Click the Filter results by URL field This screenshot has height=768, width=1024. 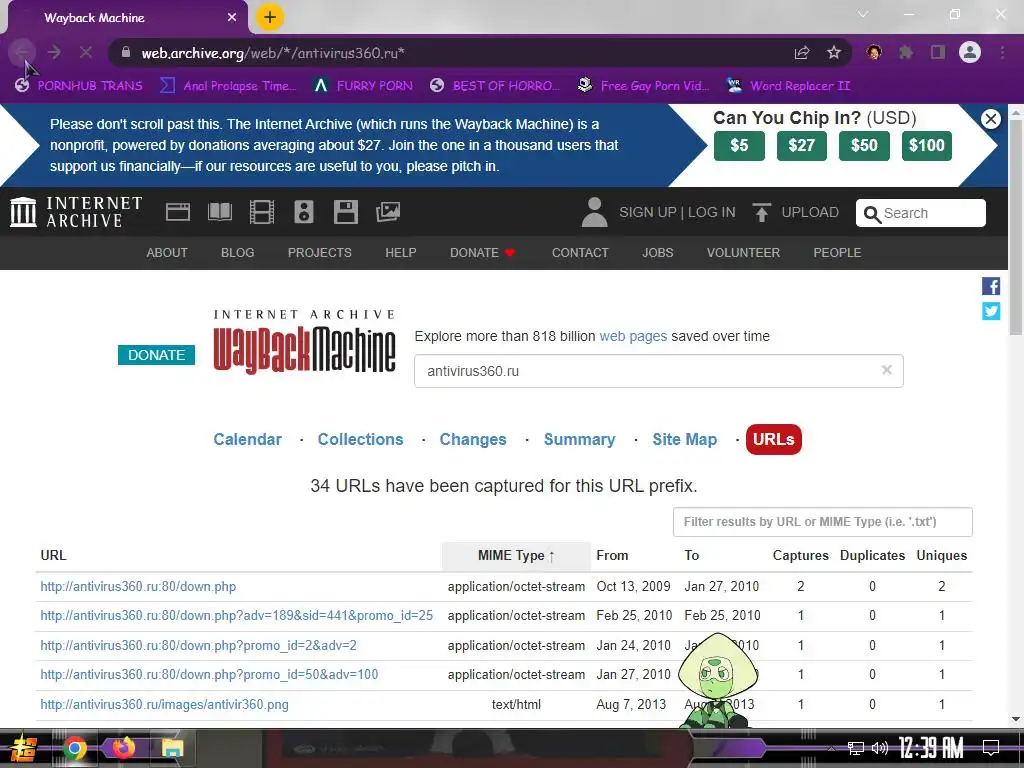(x=822, y=522)
